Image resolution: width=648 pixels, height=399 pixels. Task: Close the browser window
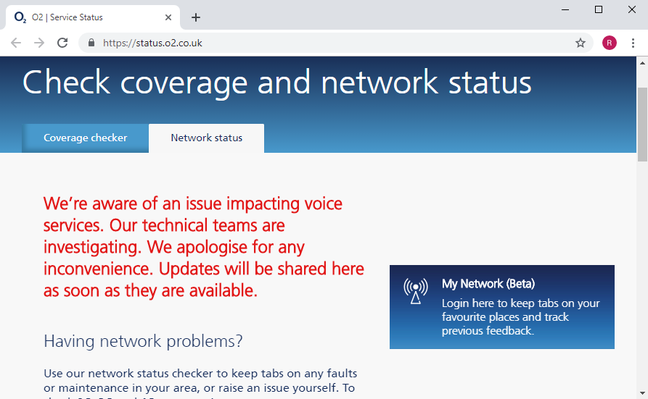coord(632,10)
